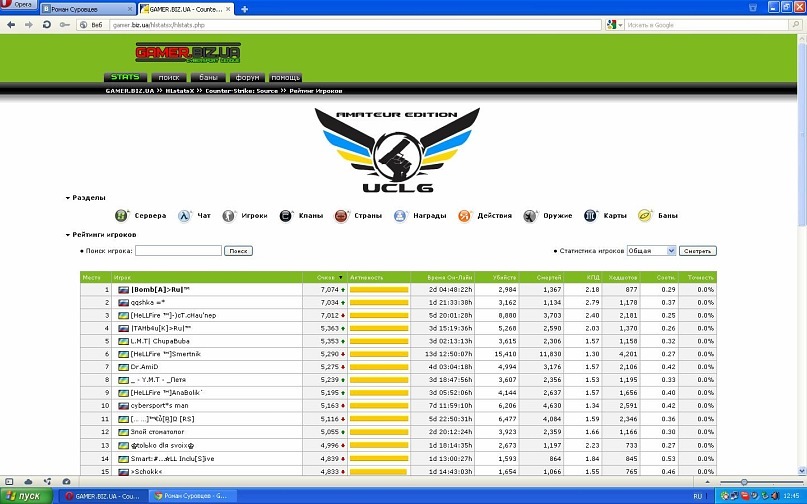Open the Награды section icon
Viewport: 807px width, 504px height.
pos(400,216)
